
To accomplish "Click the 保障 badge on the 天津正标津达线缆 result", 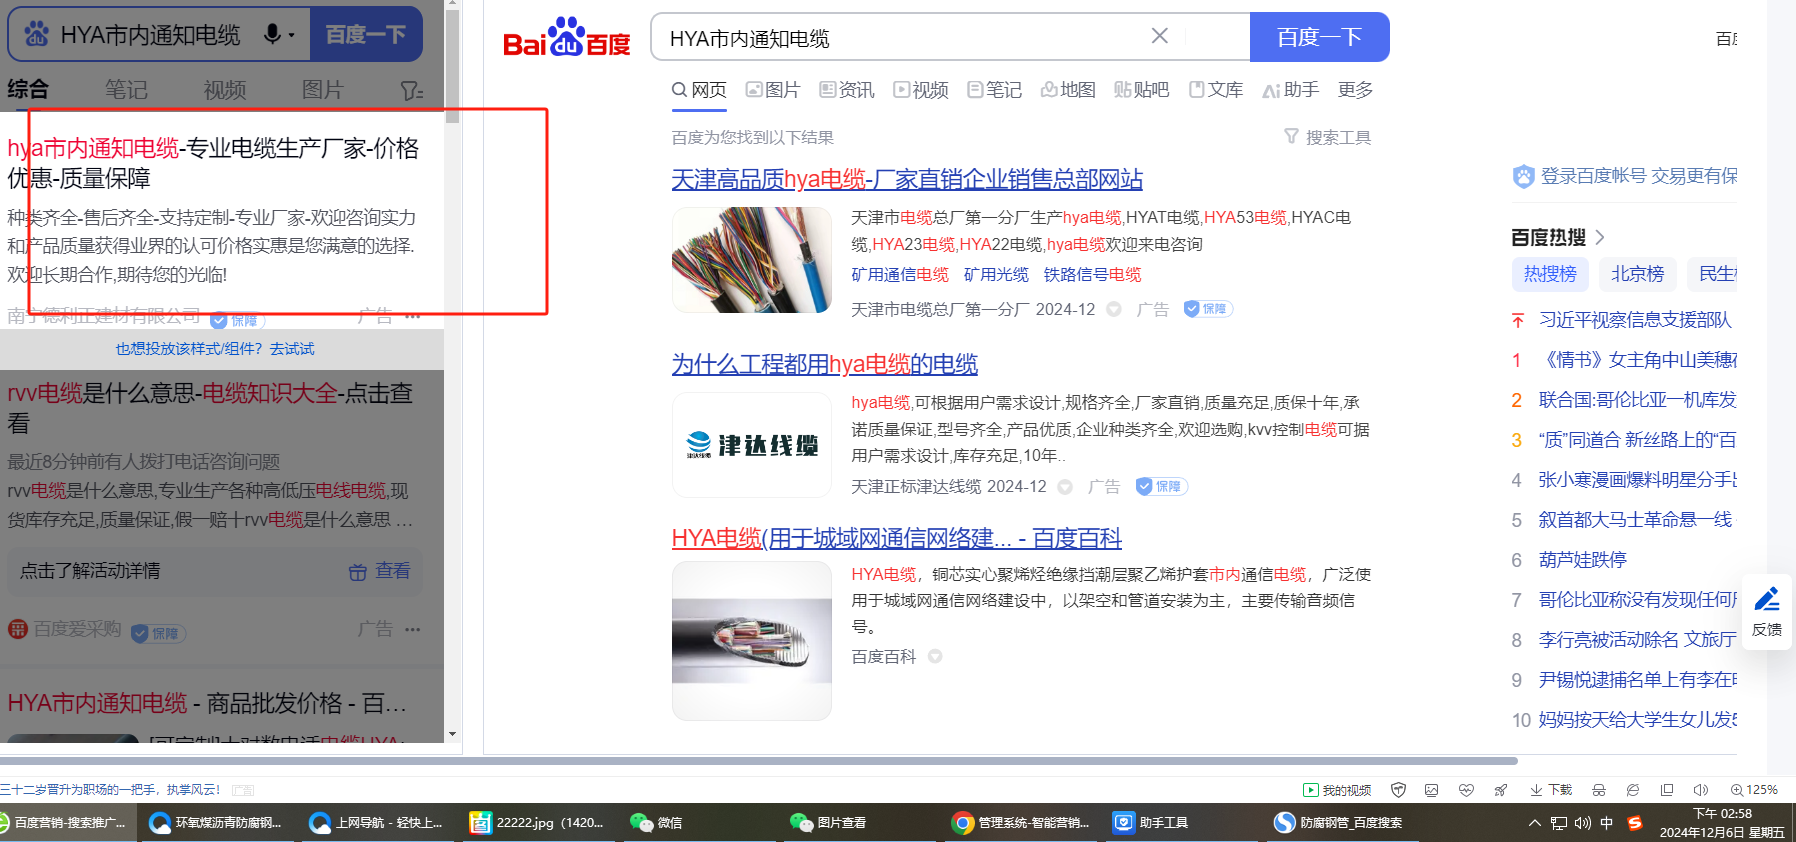I will coord(1161,486).
